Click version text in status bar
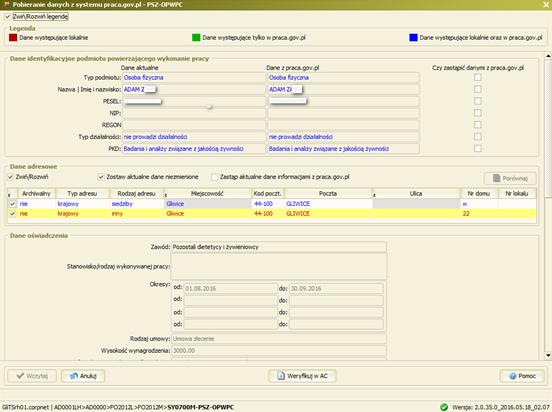Screen dimensions: 552x412 pos(501,407)
